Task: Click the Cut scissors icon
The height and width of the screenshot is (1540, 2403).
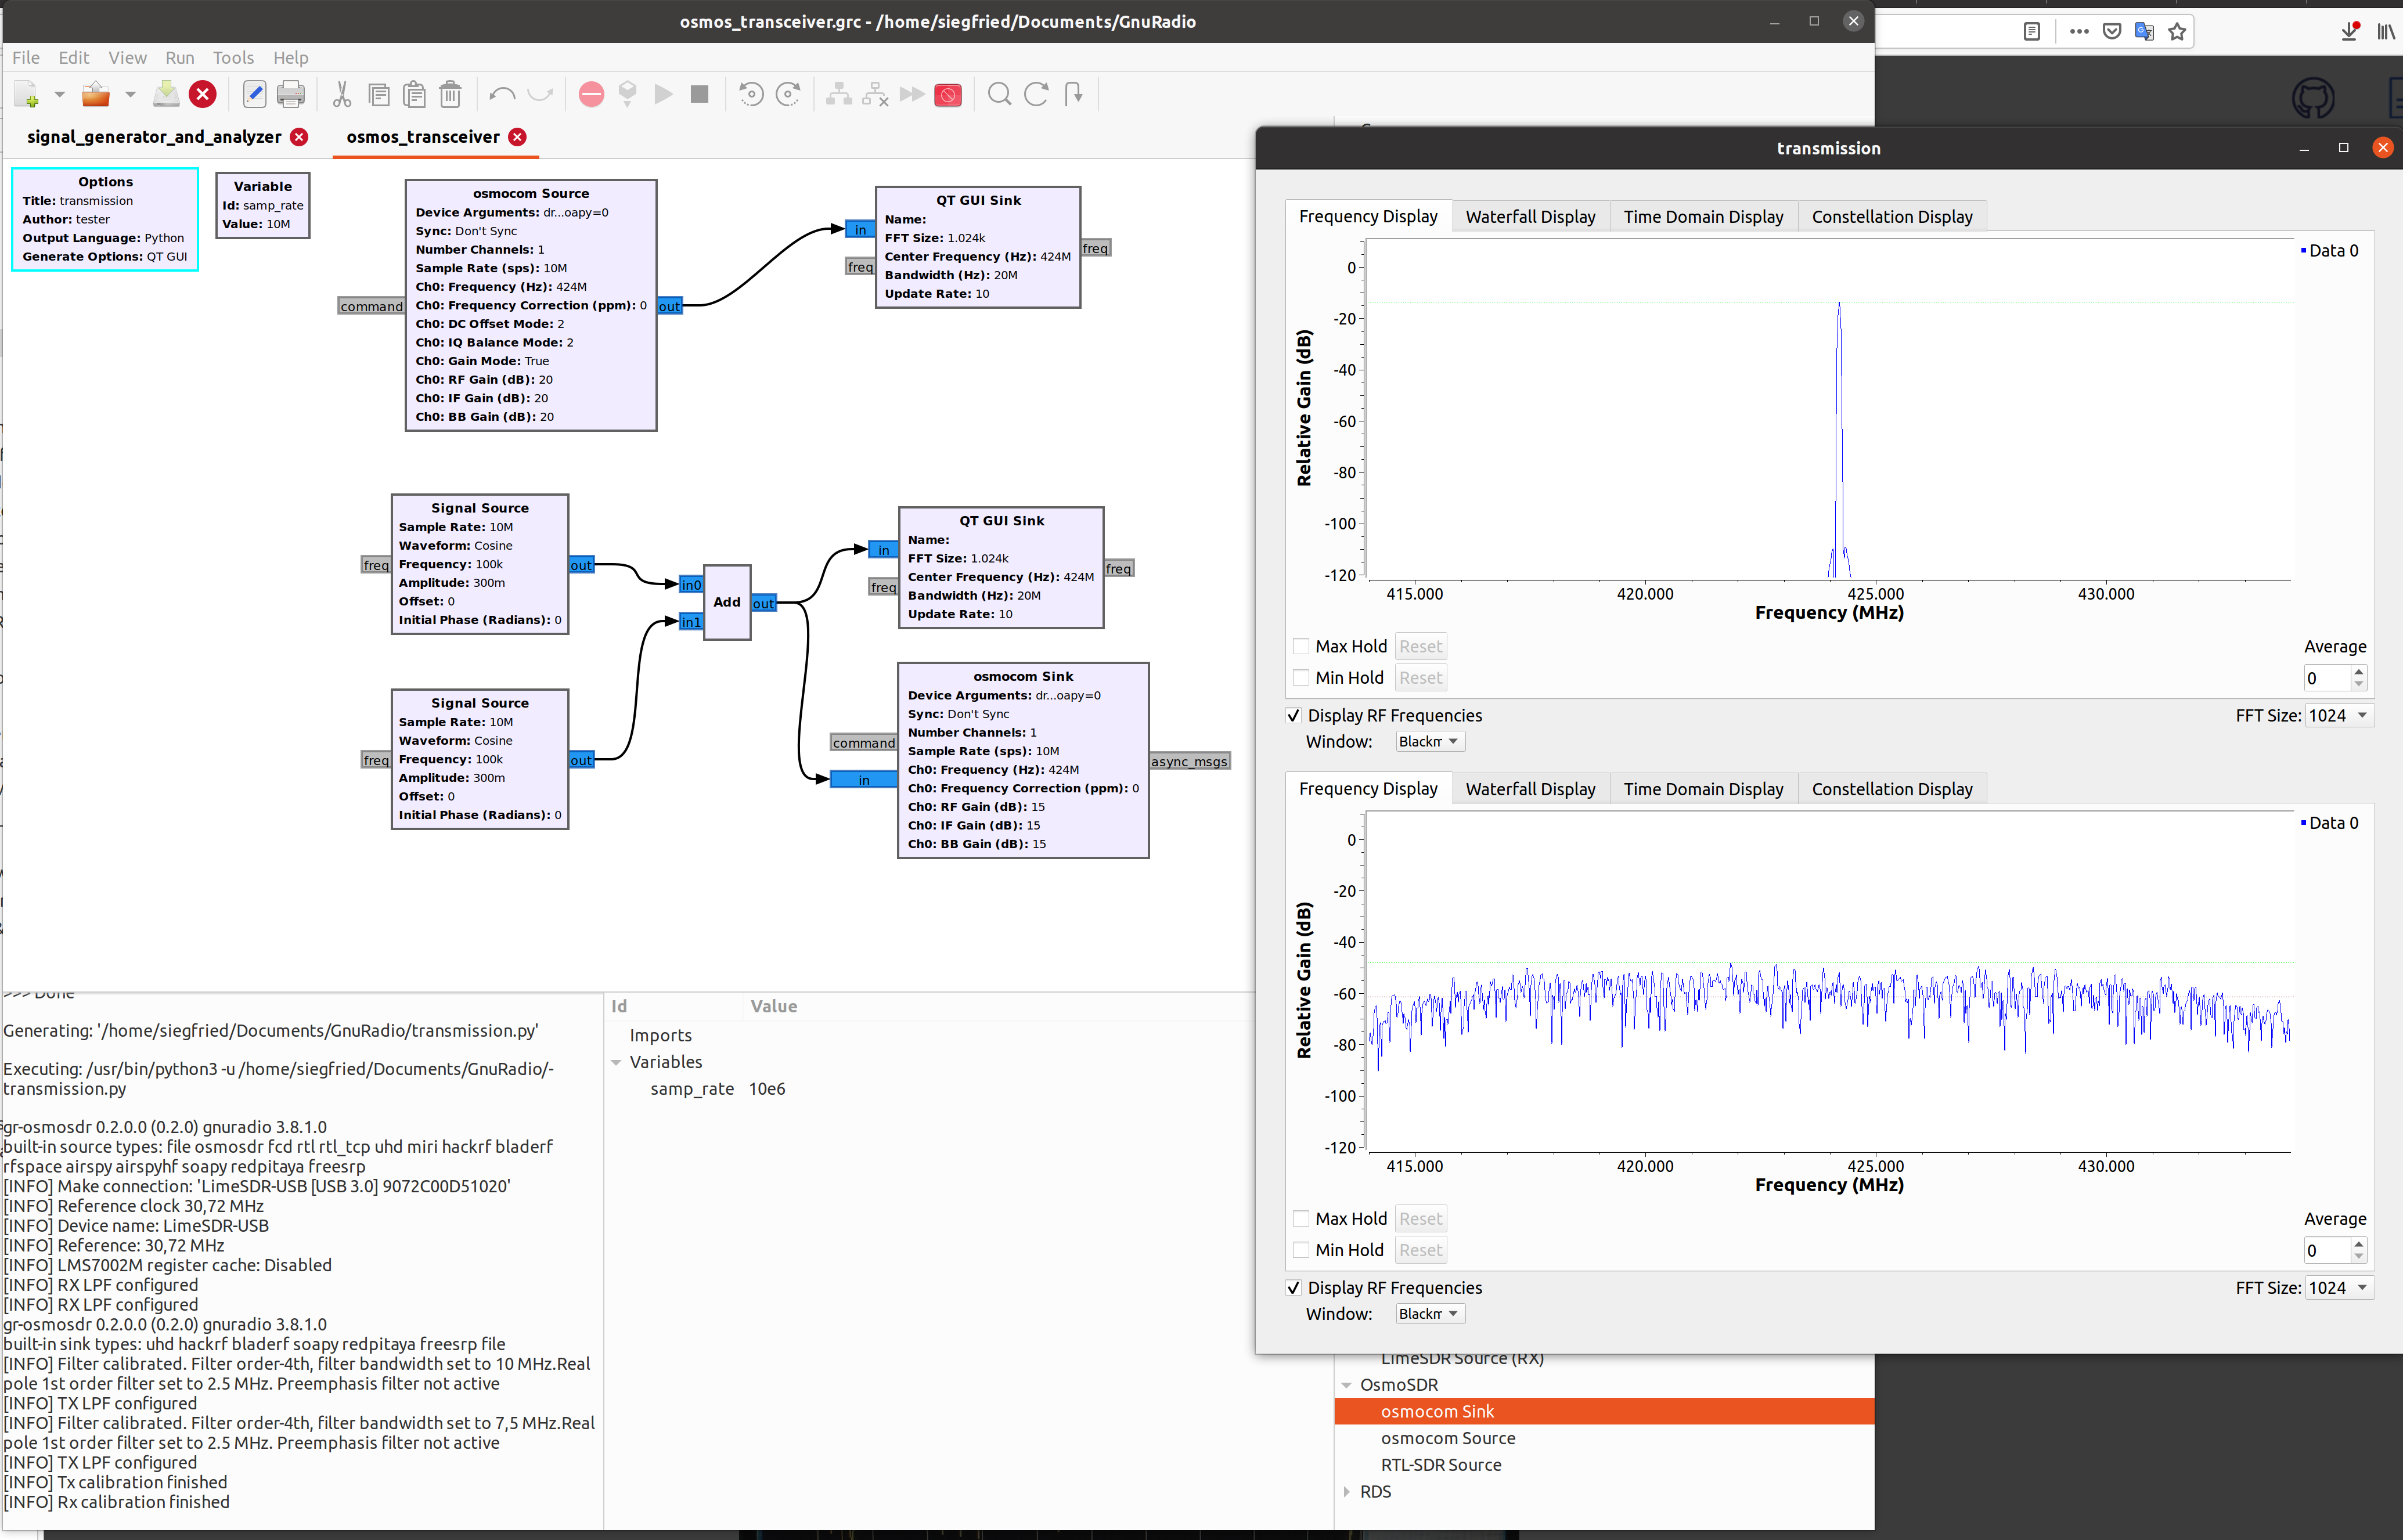Action: pos(342,94)
